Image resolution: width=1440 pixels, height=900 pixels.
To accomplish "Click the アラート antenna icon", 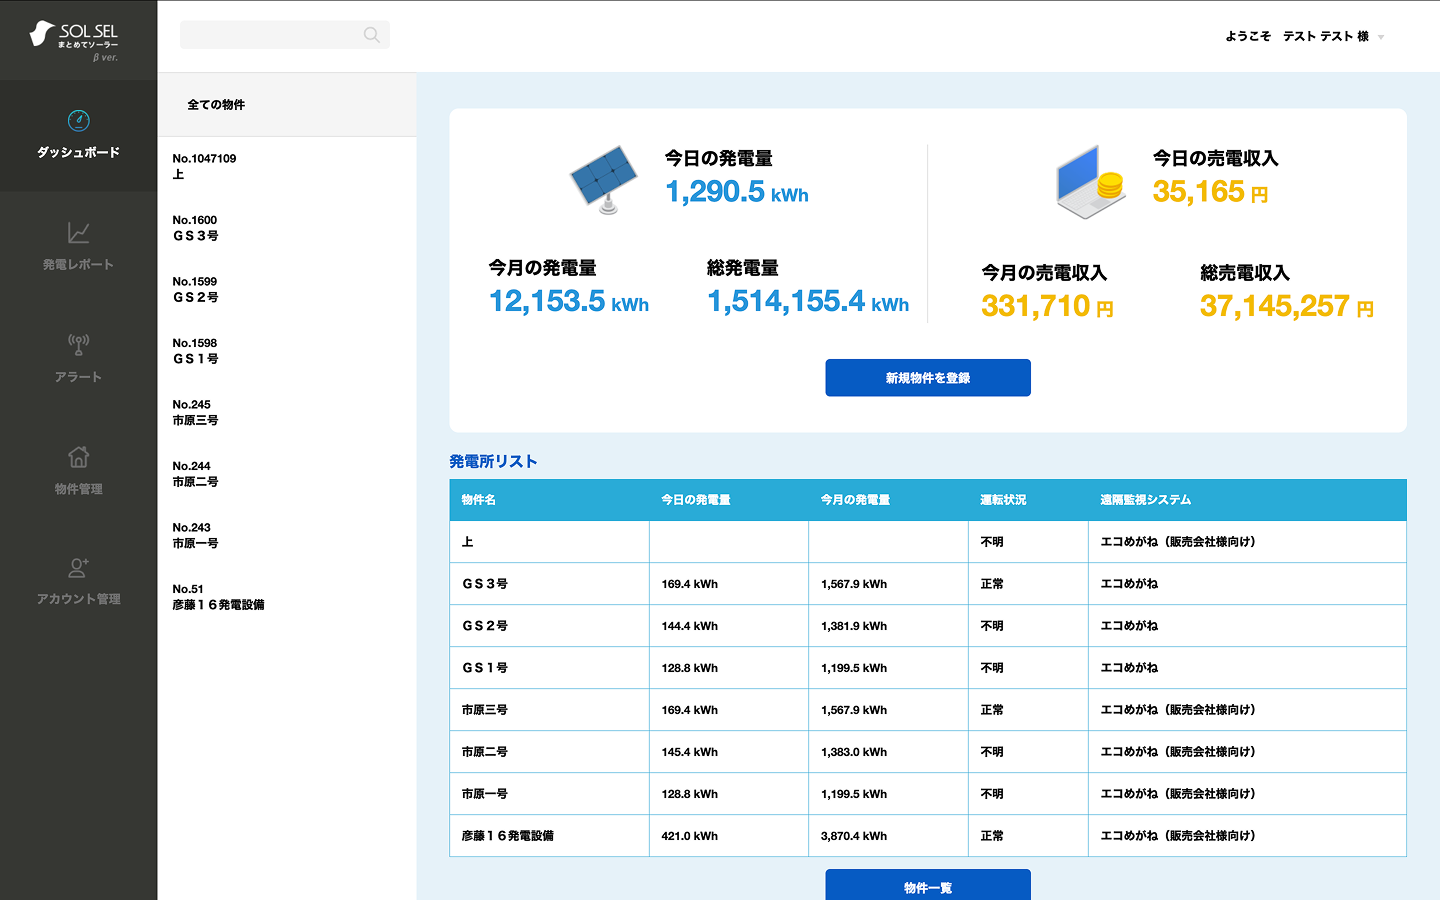I will tap(78, 346).
